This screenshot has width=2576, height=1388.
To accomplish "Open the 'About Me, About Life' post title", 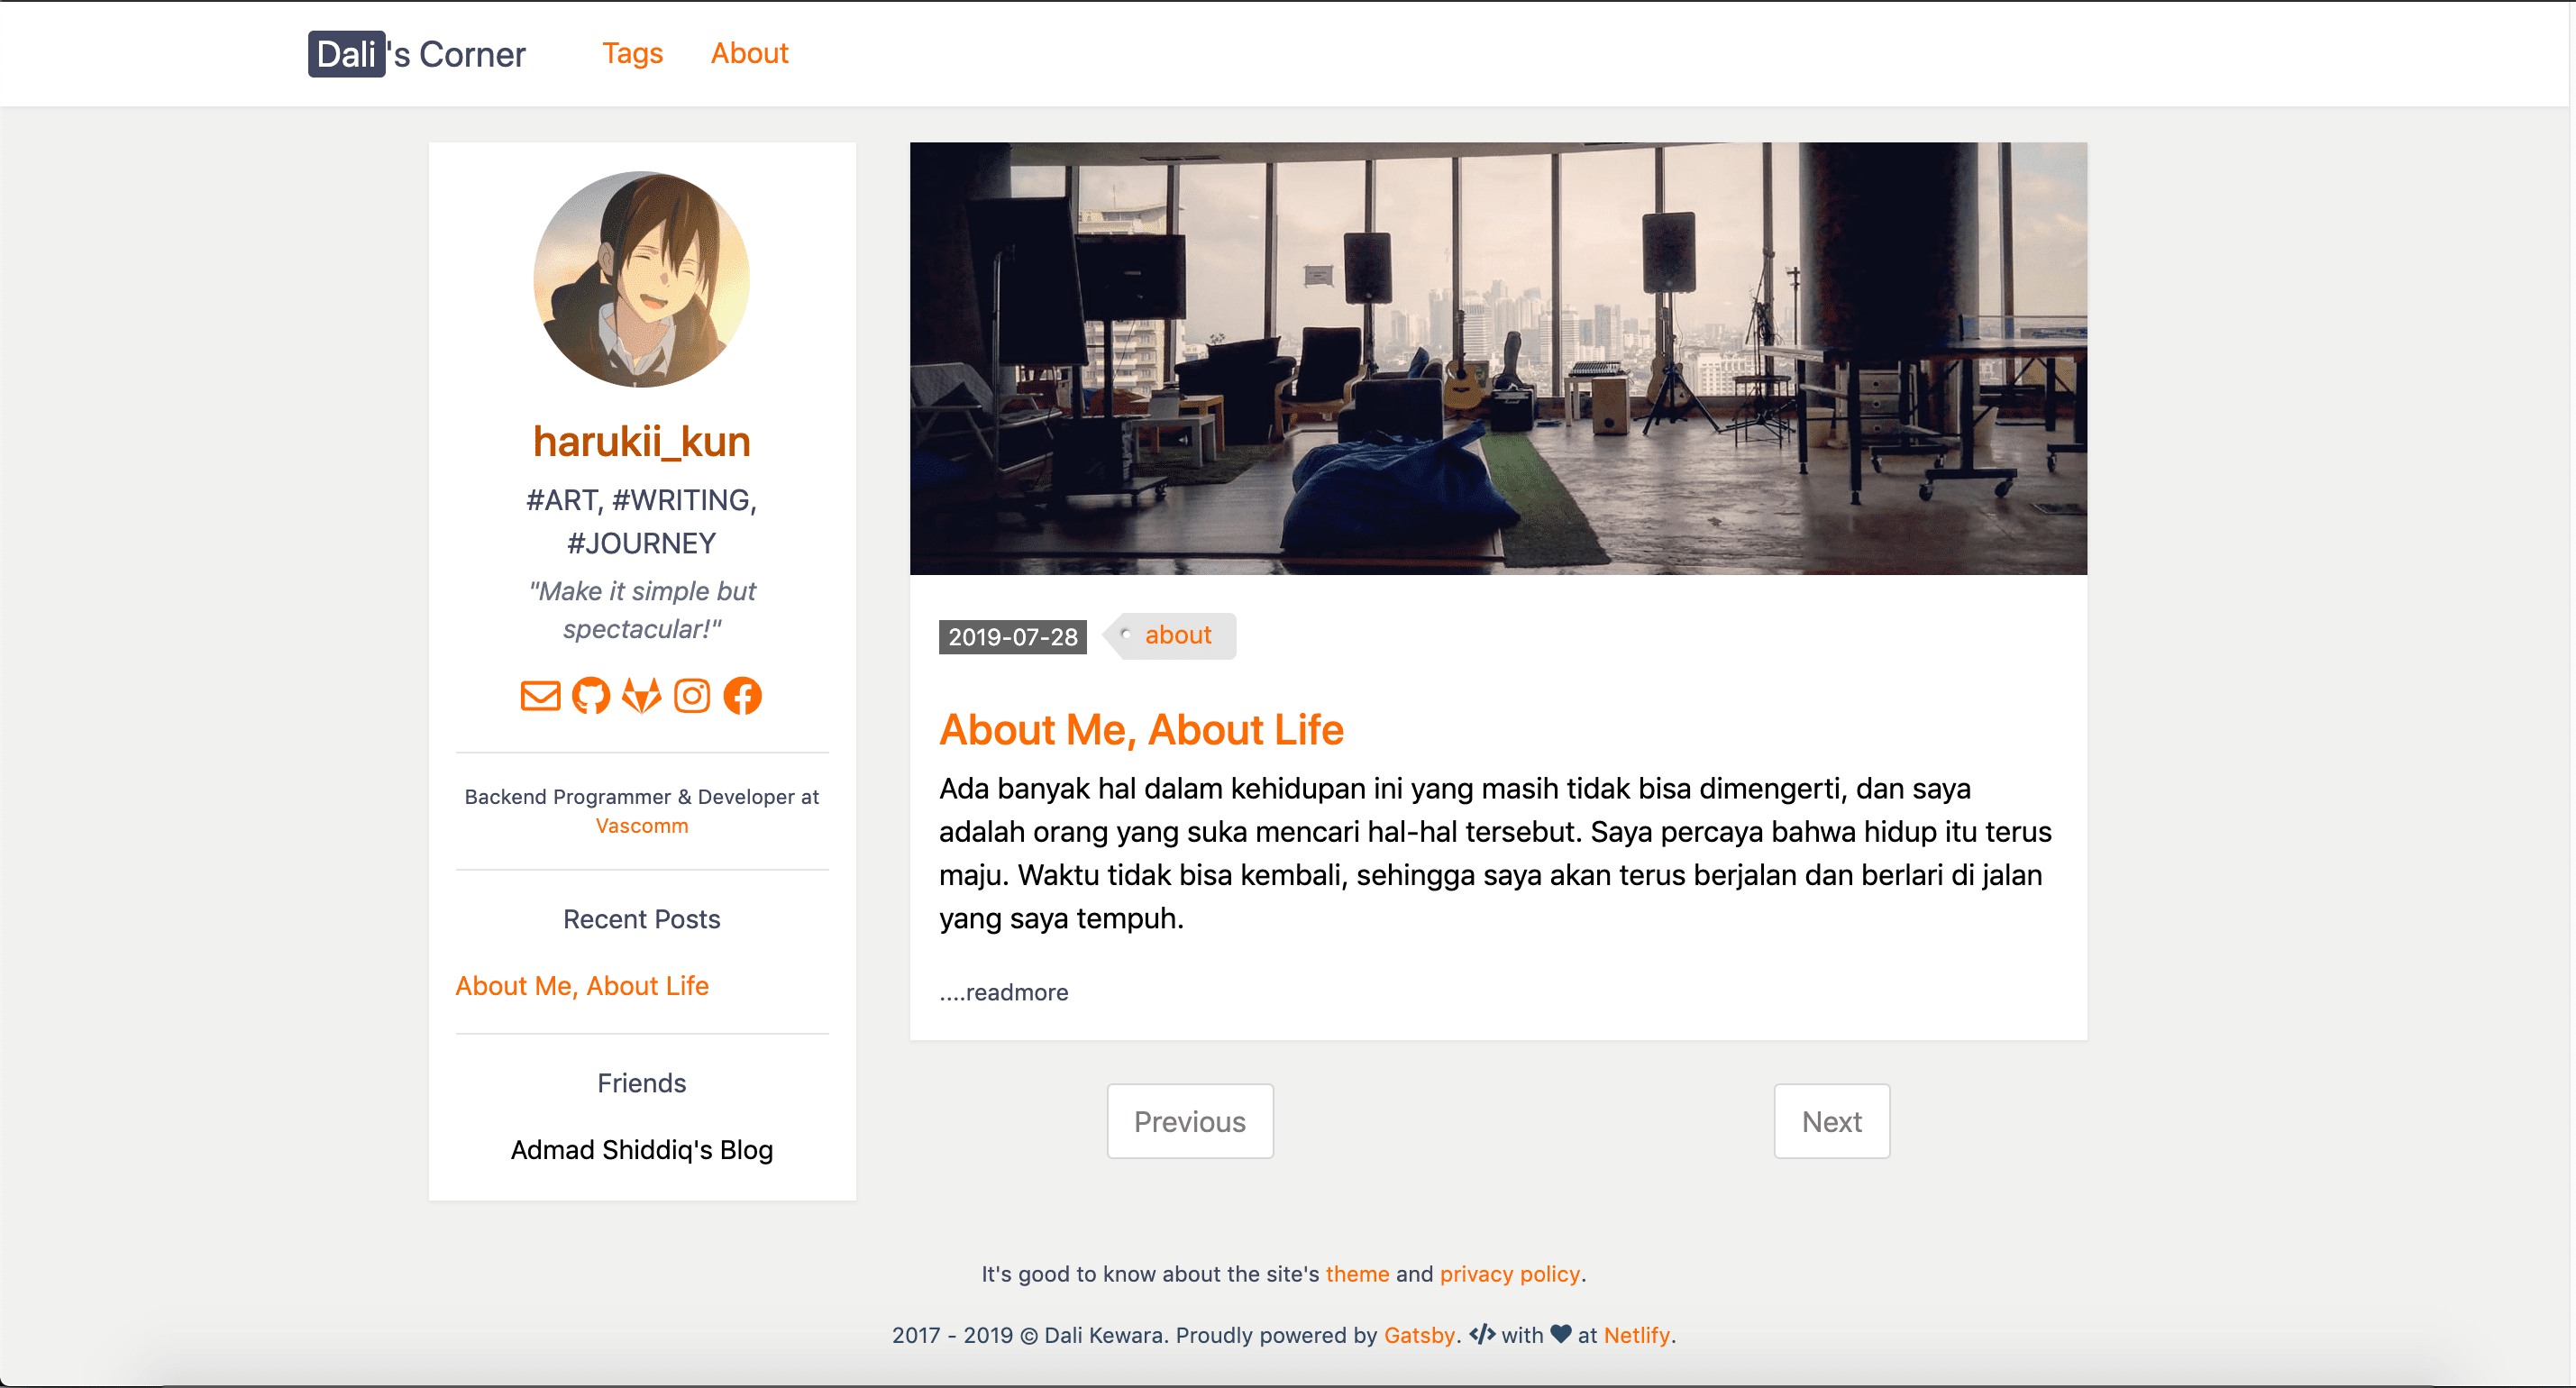I will (1141, 729).
